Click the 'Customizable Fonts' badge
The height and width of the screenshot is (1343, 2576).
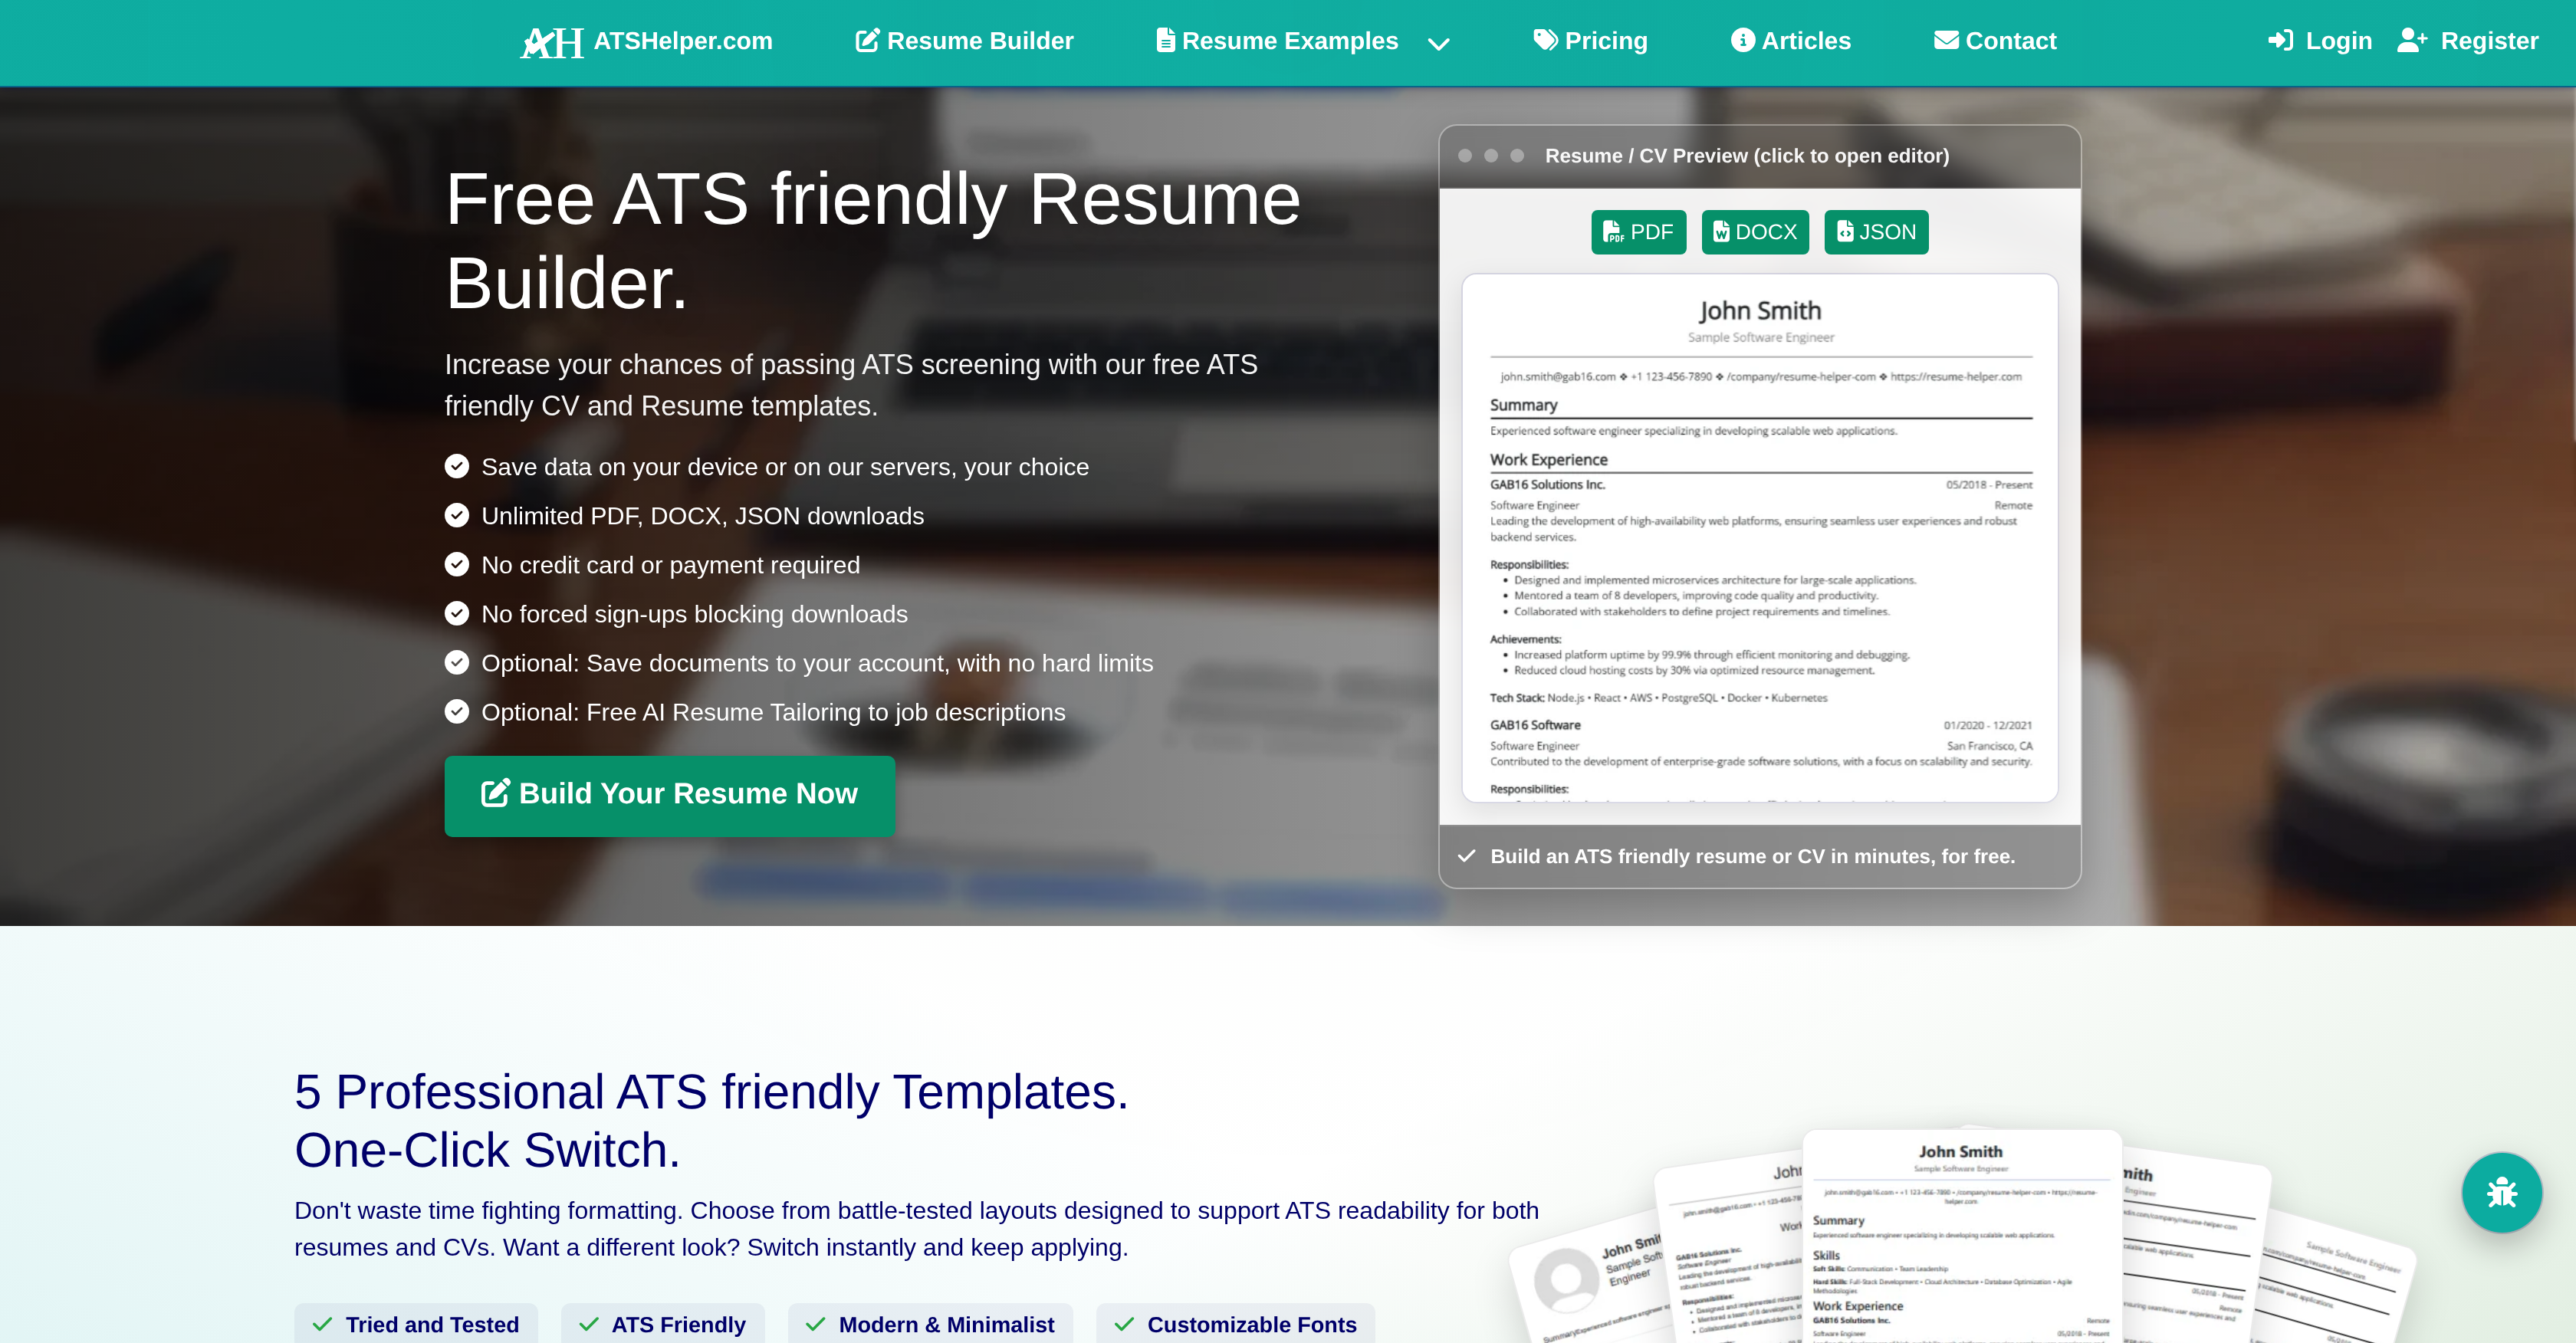point(1235,1324)
